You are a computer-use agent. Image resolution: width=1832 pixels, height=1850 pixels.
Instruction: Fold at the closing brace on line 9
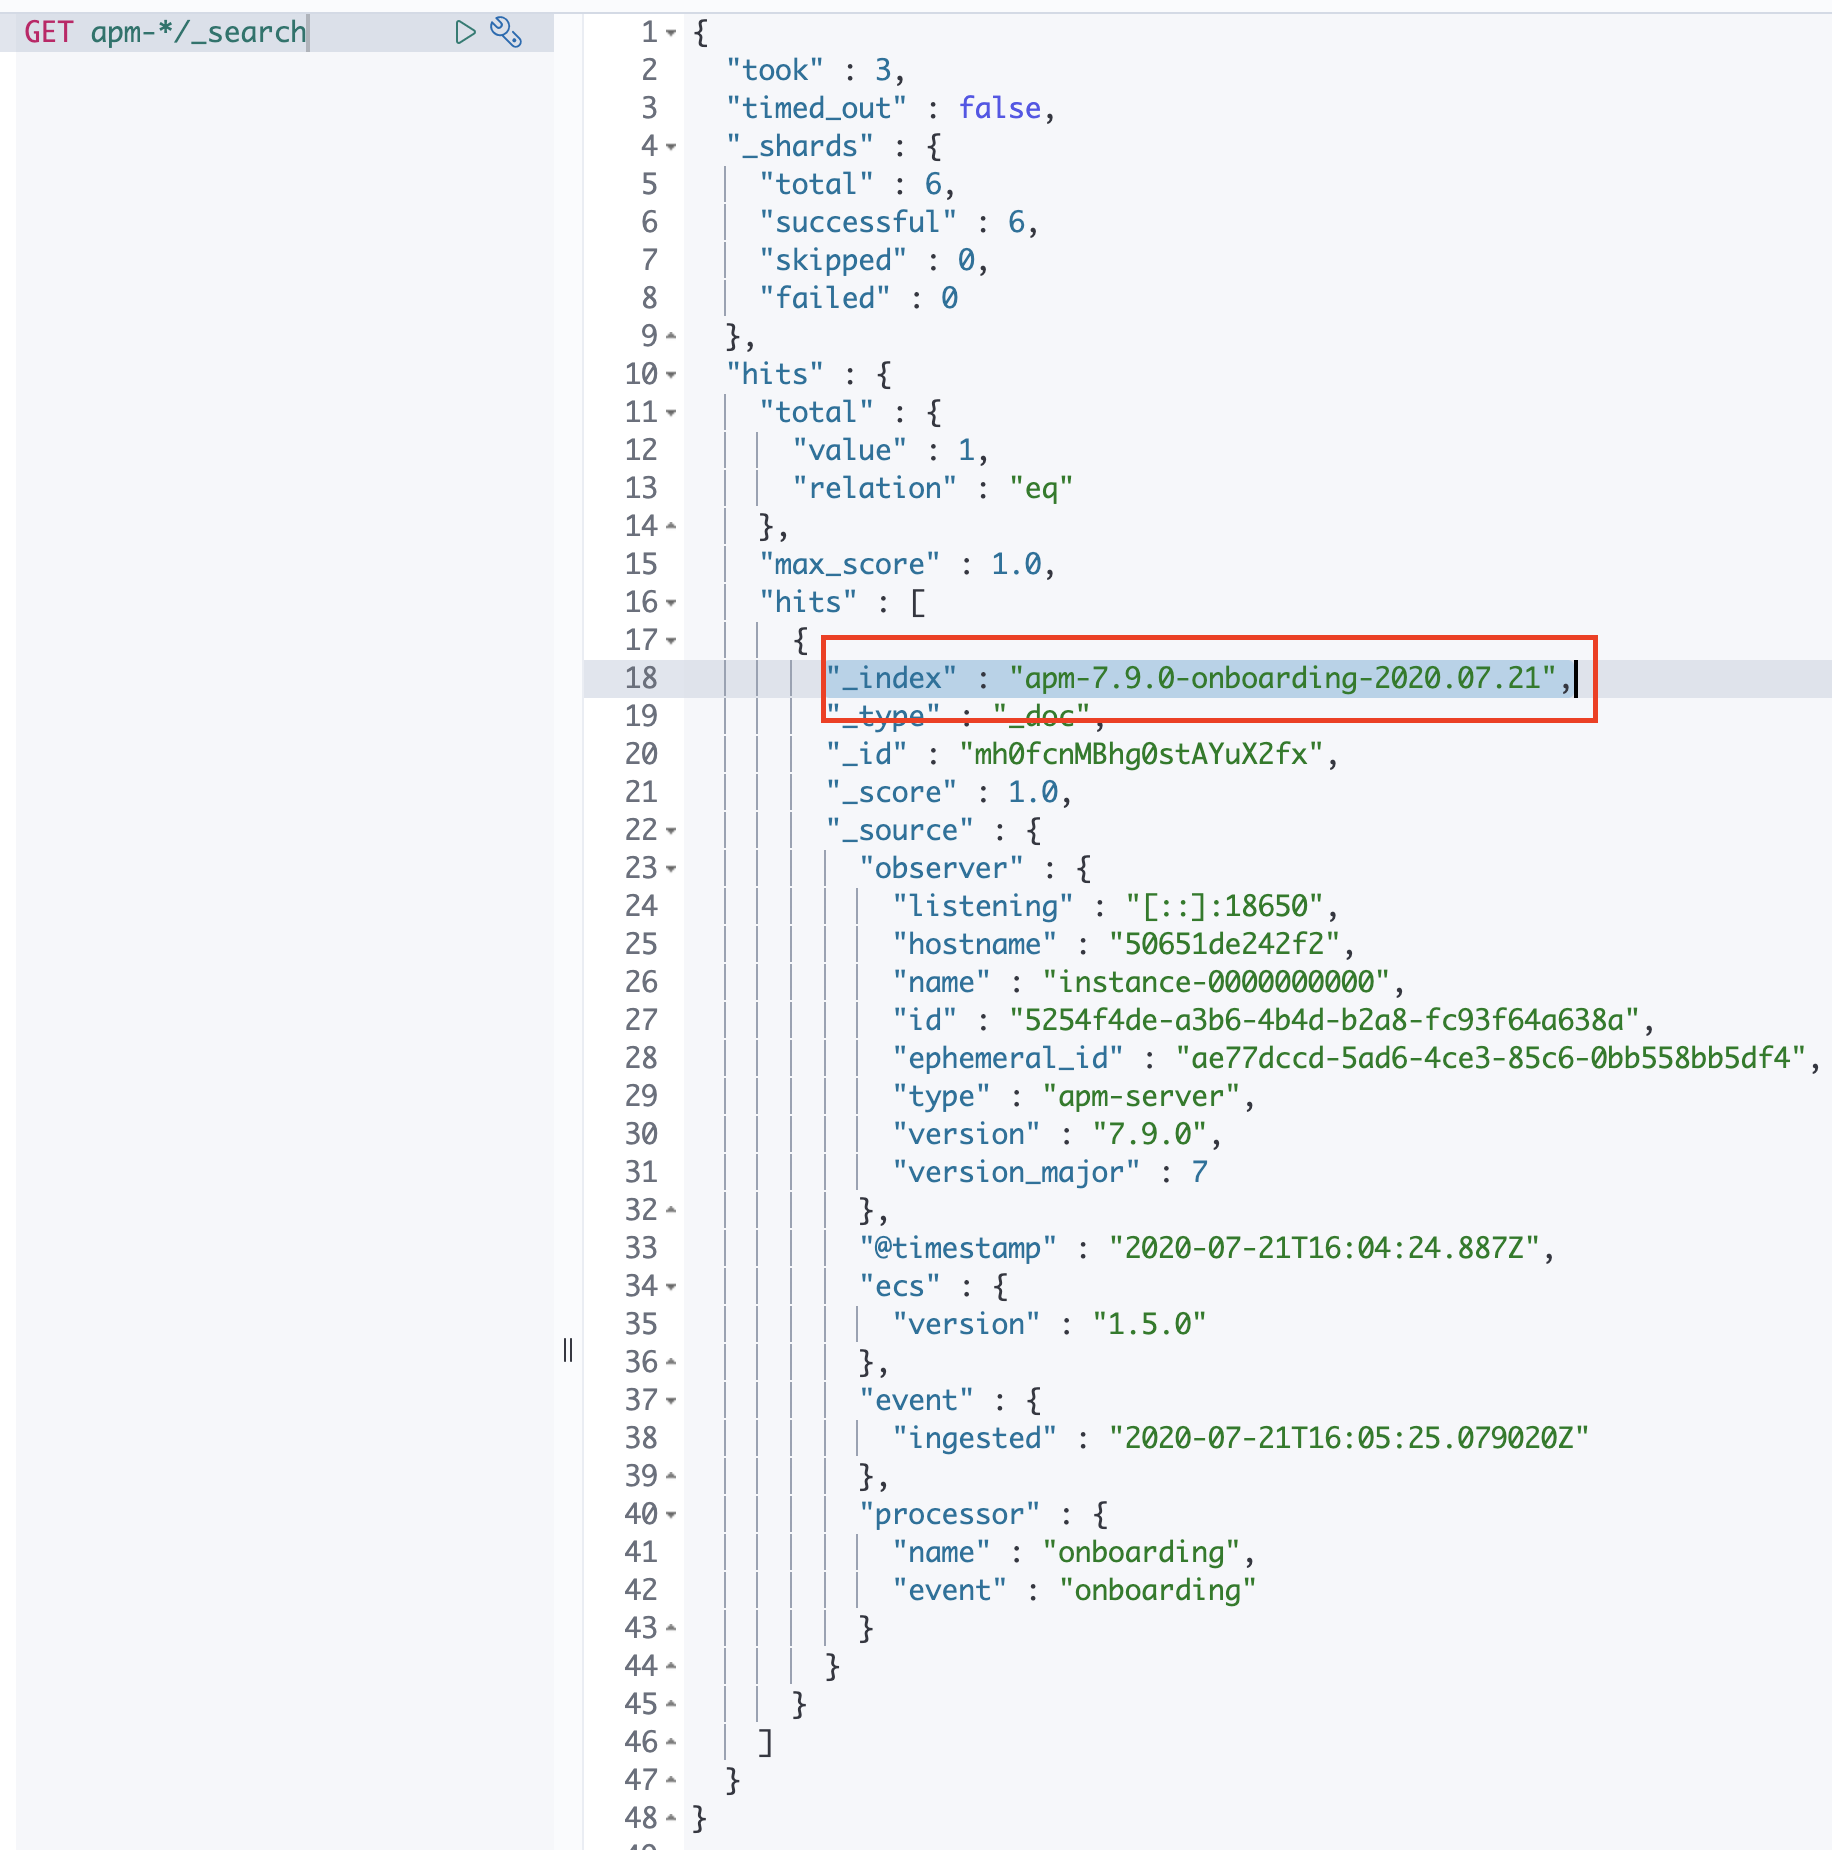pos(671,337)
